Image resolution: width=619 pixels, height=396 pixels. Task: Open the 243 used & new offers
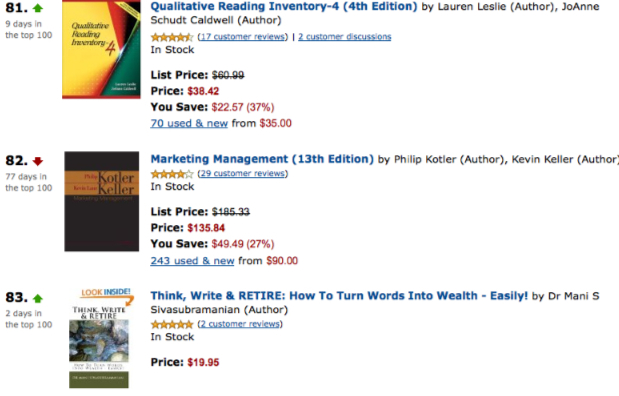point(192,261)
